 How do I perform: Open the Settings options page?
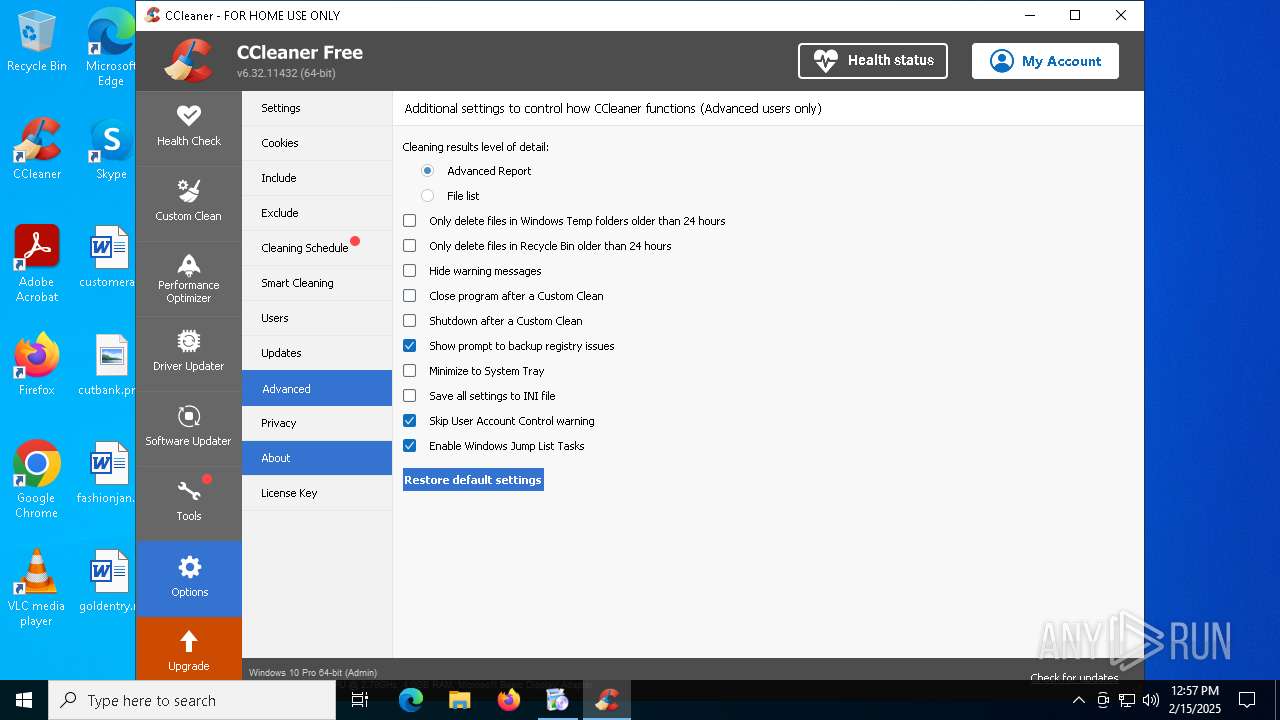click(x=317, y=108)
